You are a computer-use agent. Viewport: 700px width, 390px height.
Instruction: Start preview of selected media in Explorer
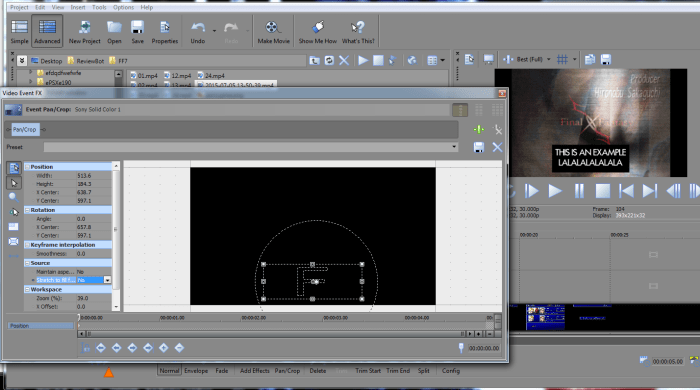(363, 60)
